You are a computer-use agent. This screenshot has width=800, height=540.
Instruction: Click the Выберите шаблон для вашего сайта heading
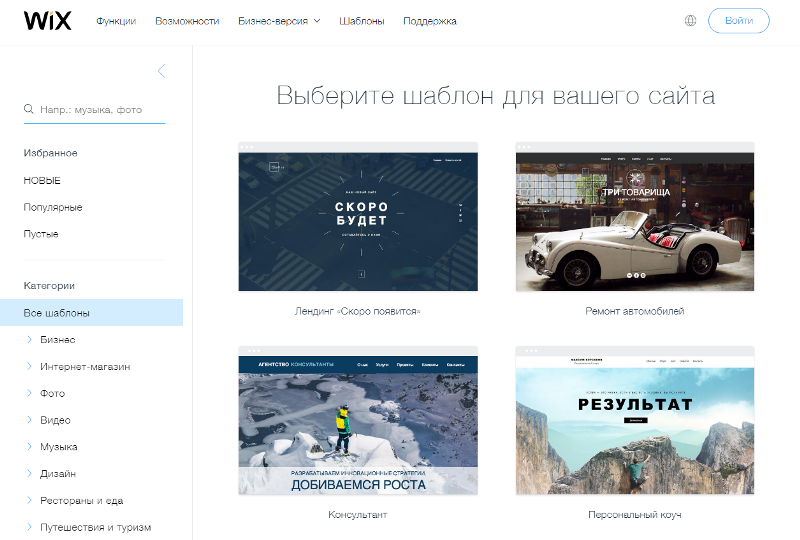point(496,96)
